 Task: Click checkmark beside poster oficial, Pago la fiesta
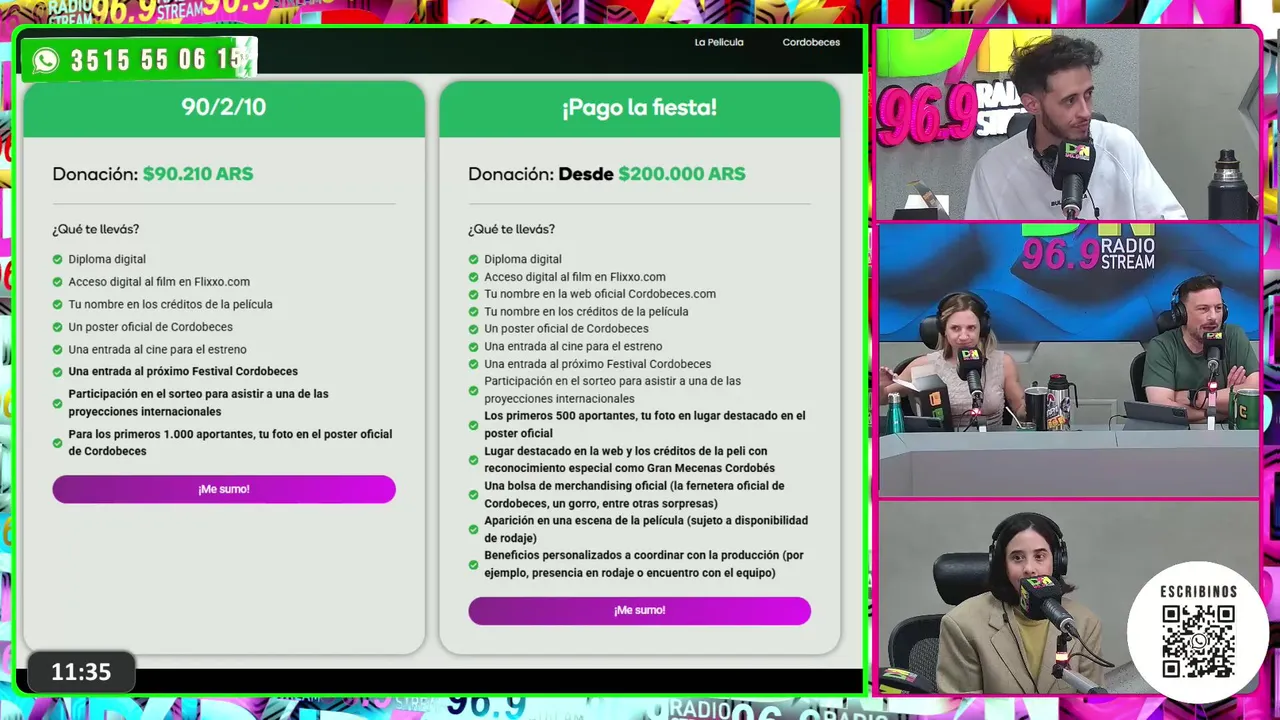click(474, 328)
